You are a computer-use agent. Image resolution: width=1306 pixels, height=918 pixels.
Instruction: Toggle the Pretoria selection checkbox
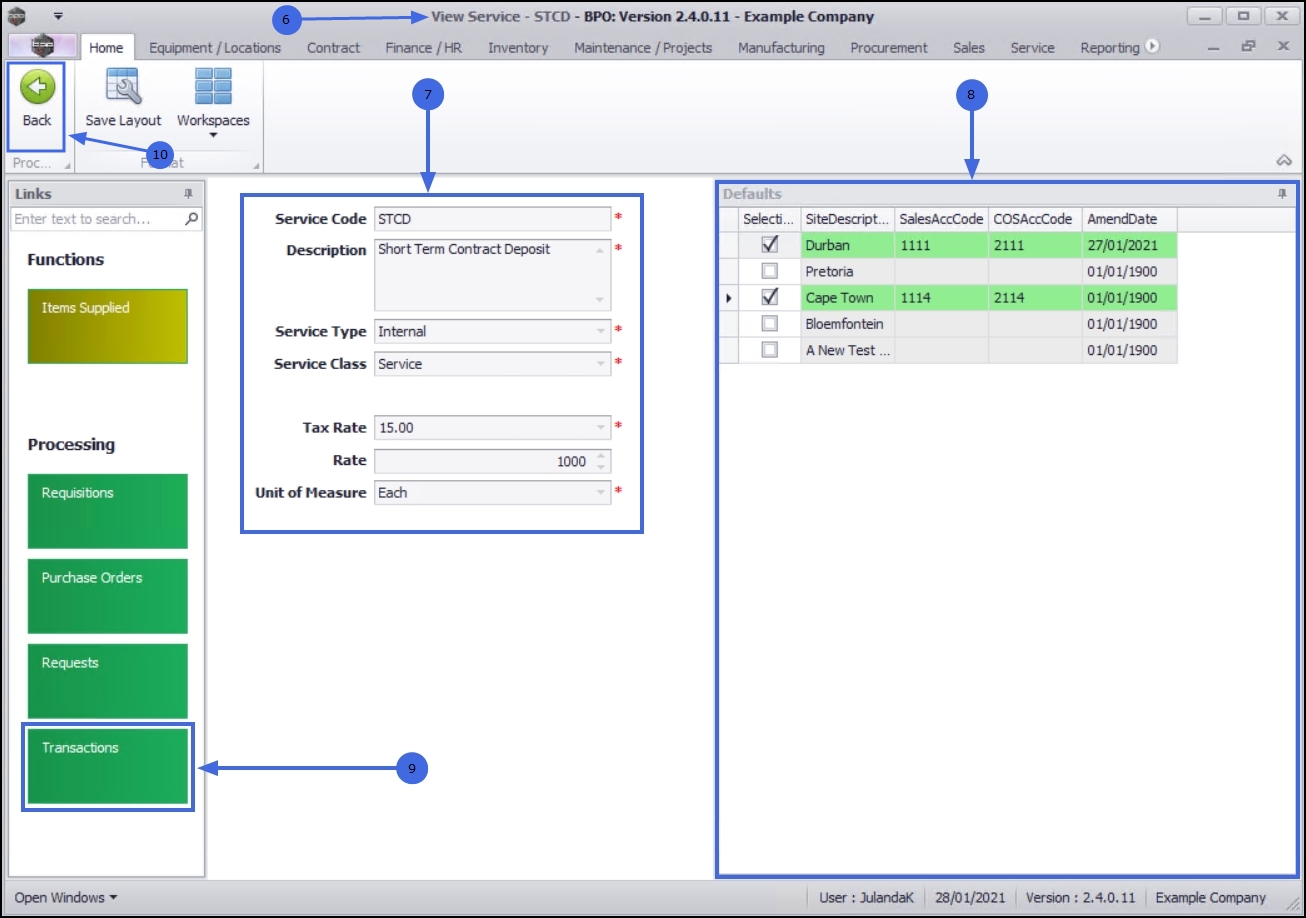(770, 271)
